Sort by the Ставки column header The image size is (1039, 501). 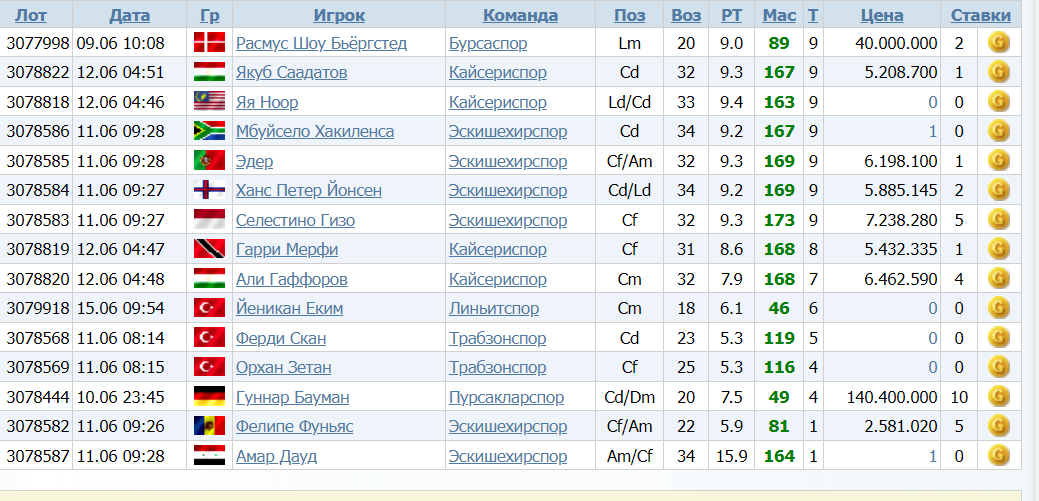tap(980, 15)
